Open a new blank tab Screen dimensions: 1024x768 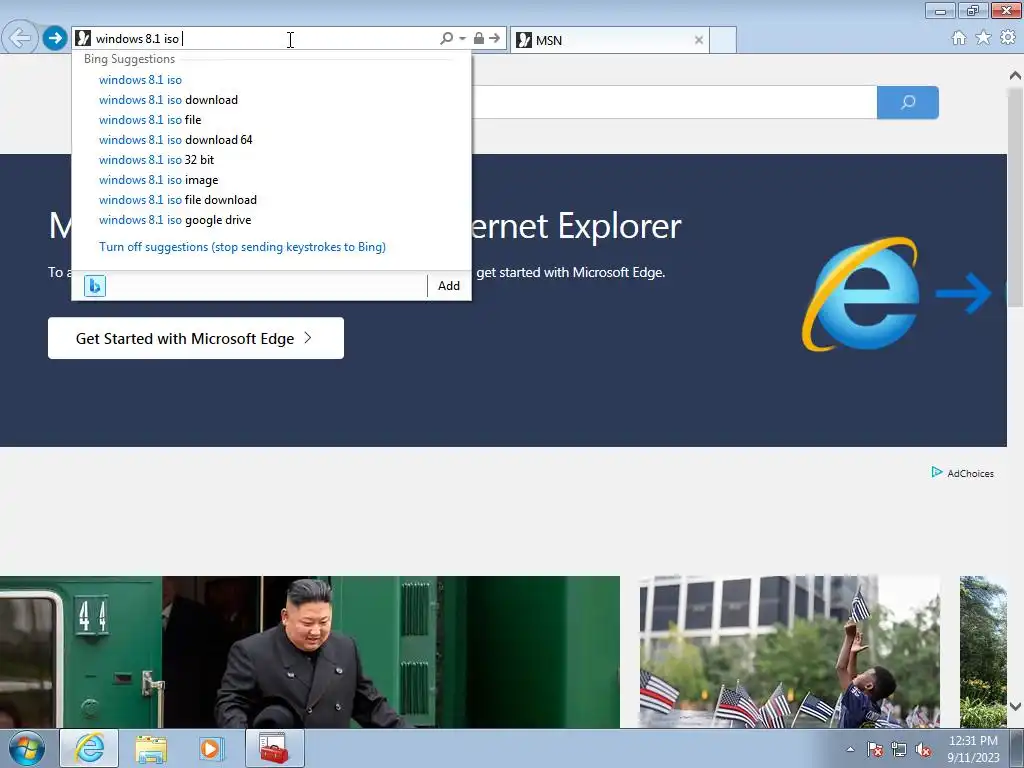pyautogui.click(x=723, y=40)
